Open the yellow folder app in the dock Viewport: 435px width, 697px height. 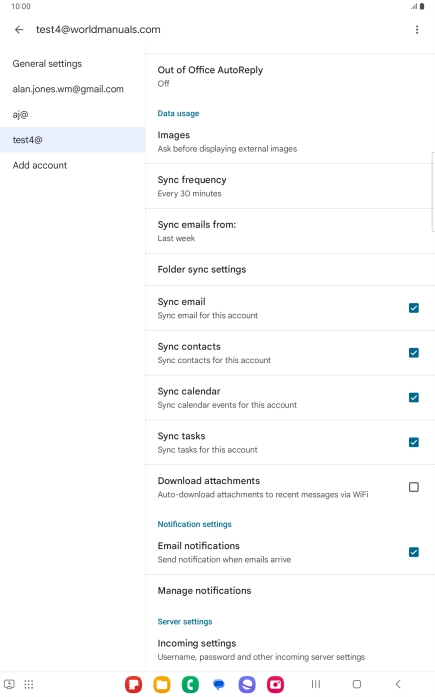tap(162, 684)
